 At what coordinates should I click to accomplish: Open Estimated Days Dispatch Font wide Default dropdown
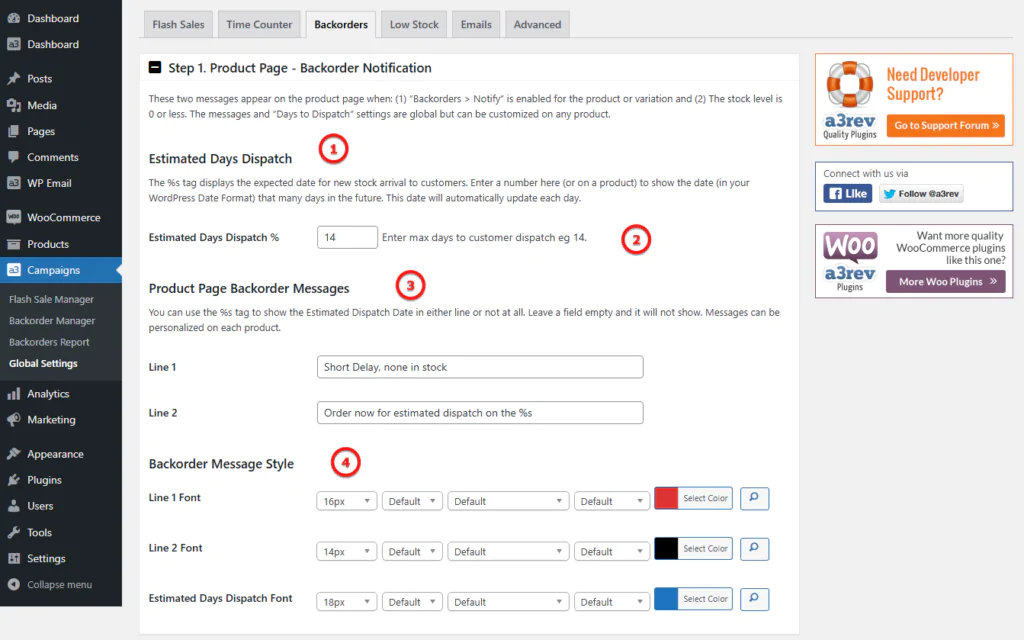point(507,601)
